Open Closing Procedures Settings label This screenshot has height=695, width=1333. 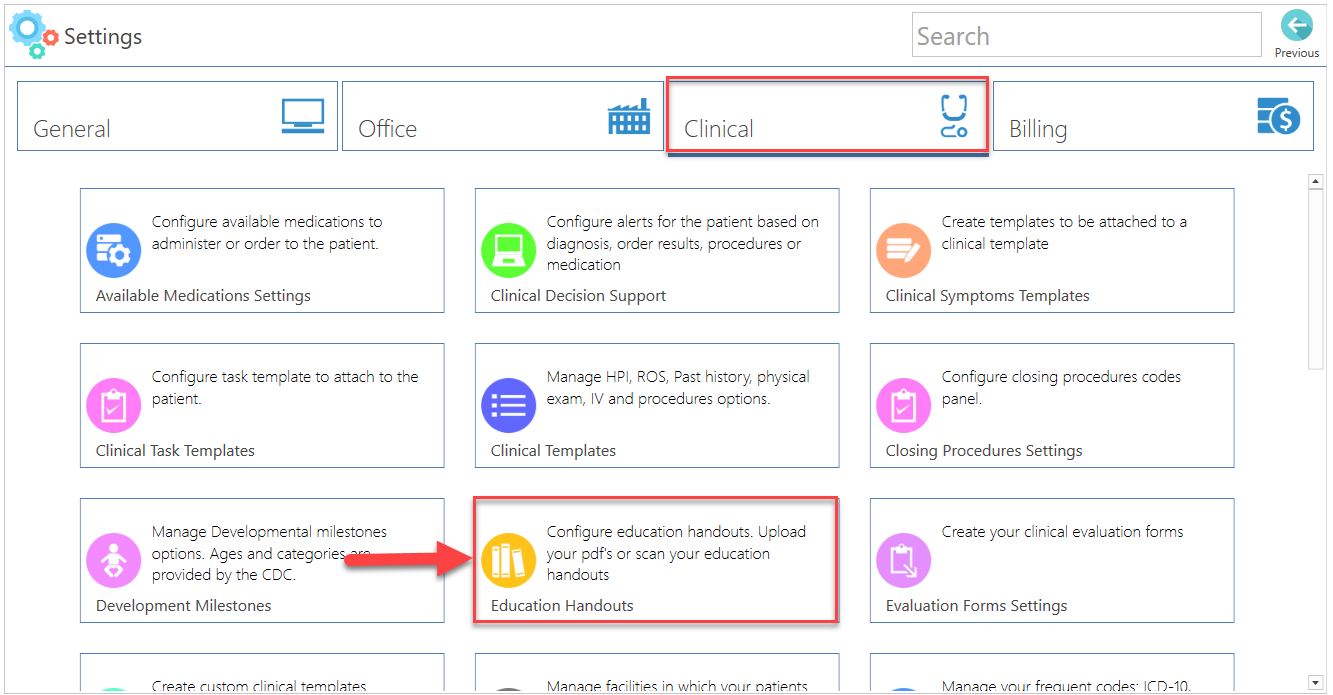pyautogui.click(x=984, y=451)
